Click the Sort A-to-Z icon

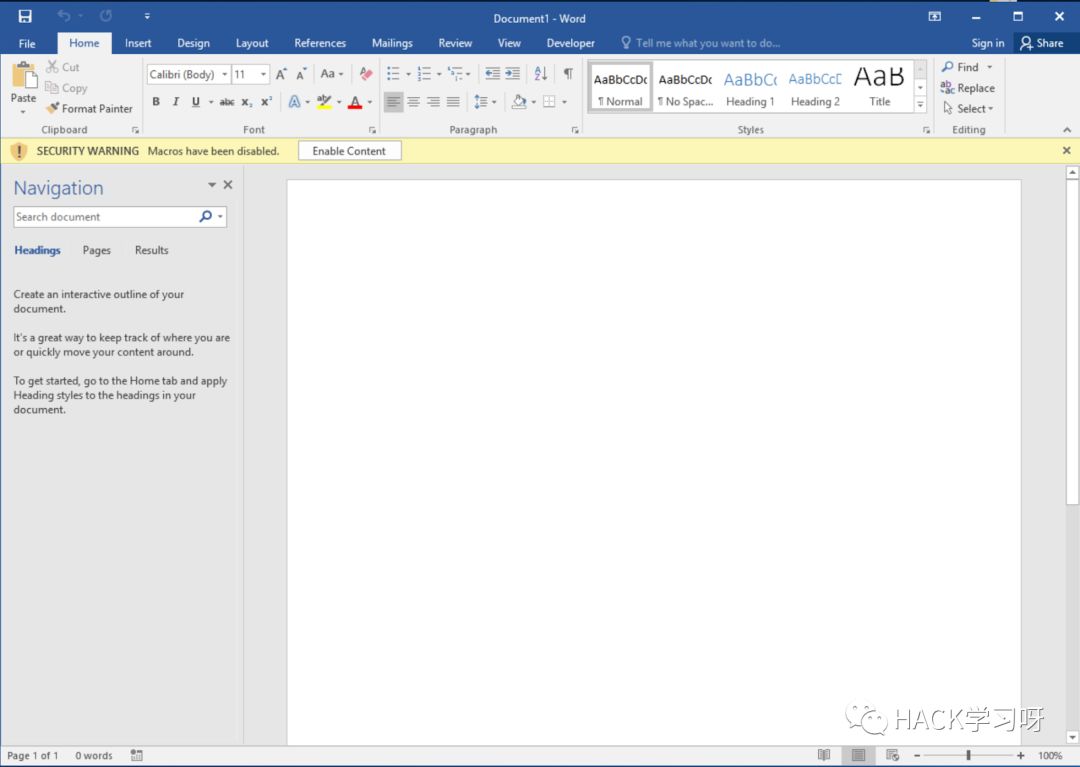(x=541, y=74)
